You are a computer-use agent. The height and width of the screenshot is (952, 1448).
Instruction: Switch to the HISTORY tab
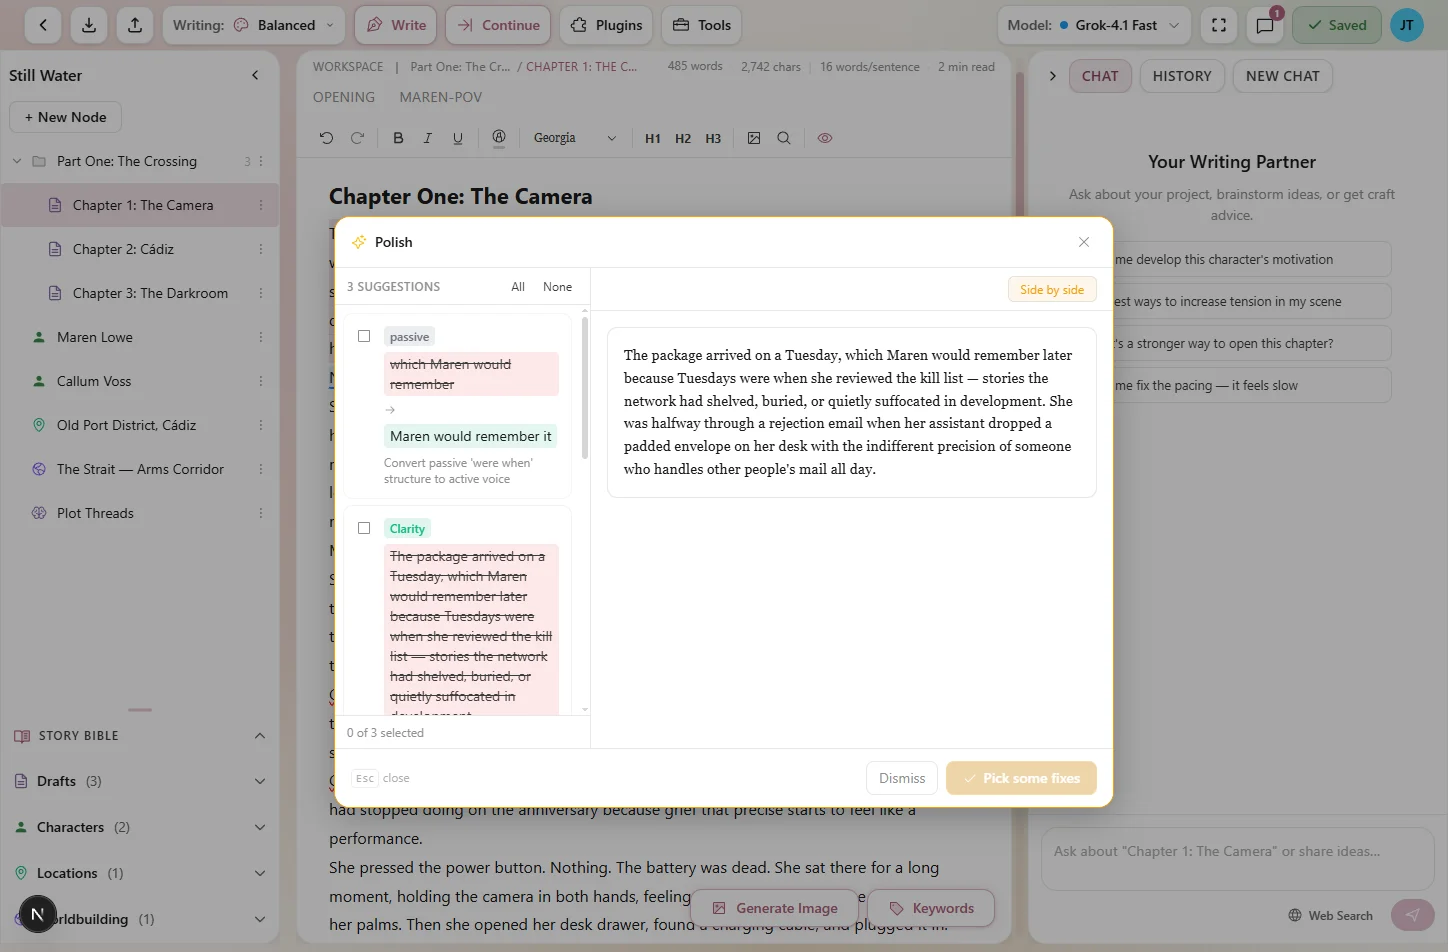(x=1181, y=76)
